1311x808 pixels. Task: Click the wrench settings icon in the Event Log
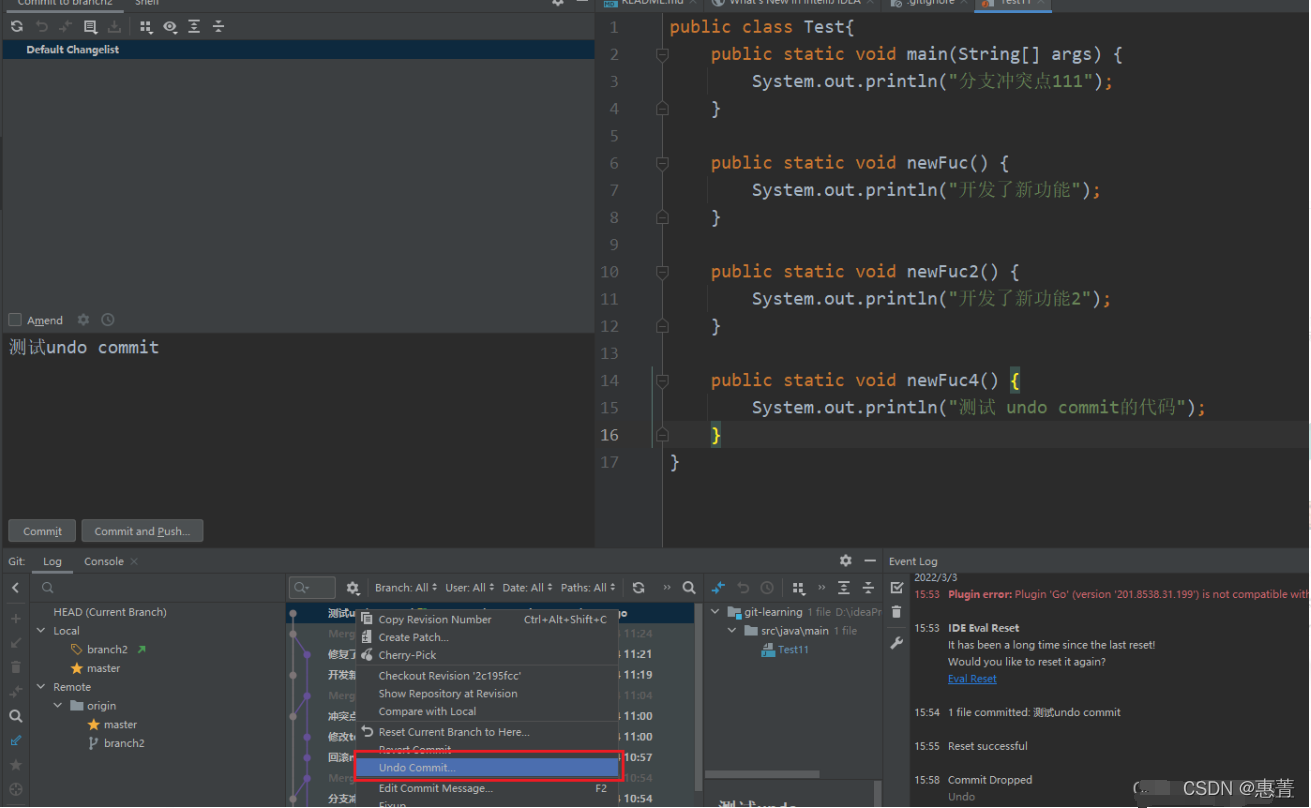coord(896,643)
